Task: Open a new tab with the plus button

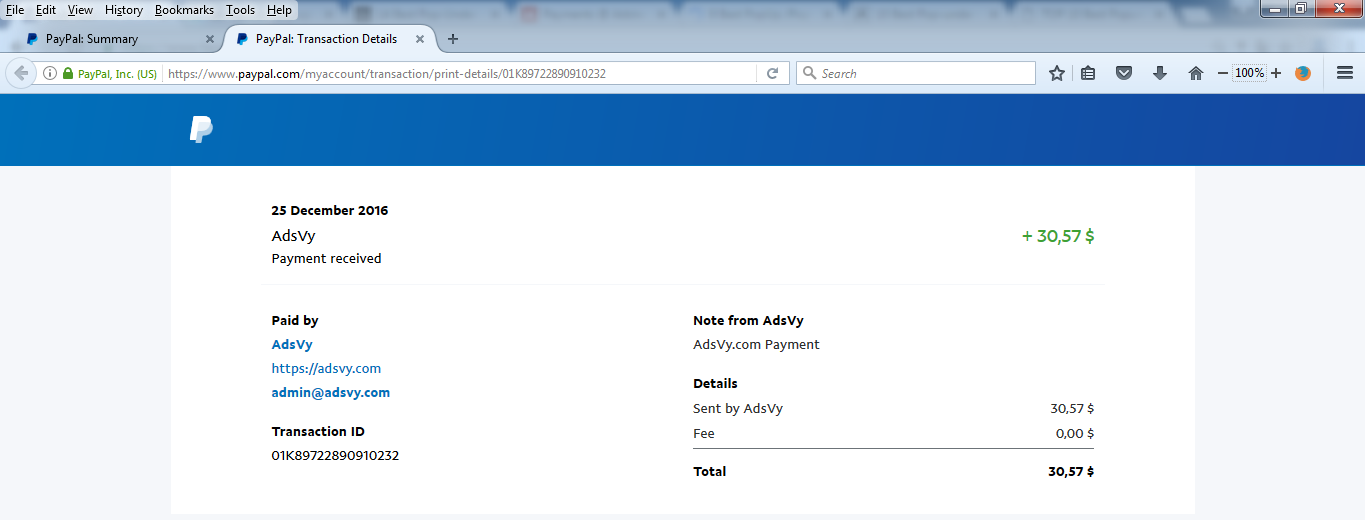Action: pos(453,39)
